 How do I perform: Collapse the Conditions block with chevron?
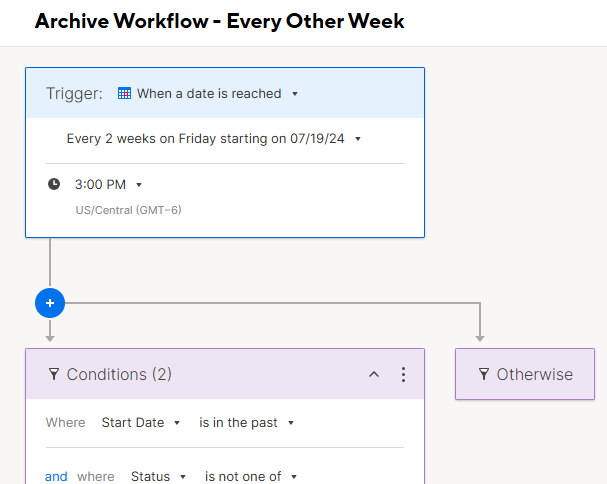[x=374, y=374]
